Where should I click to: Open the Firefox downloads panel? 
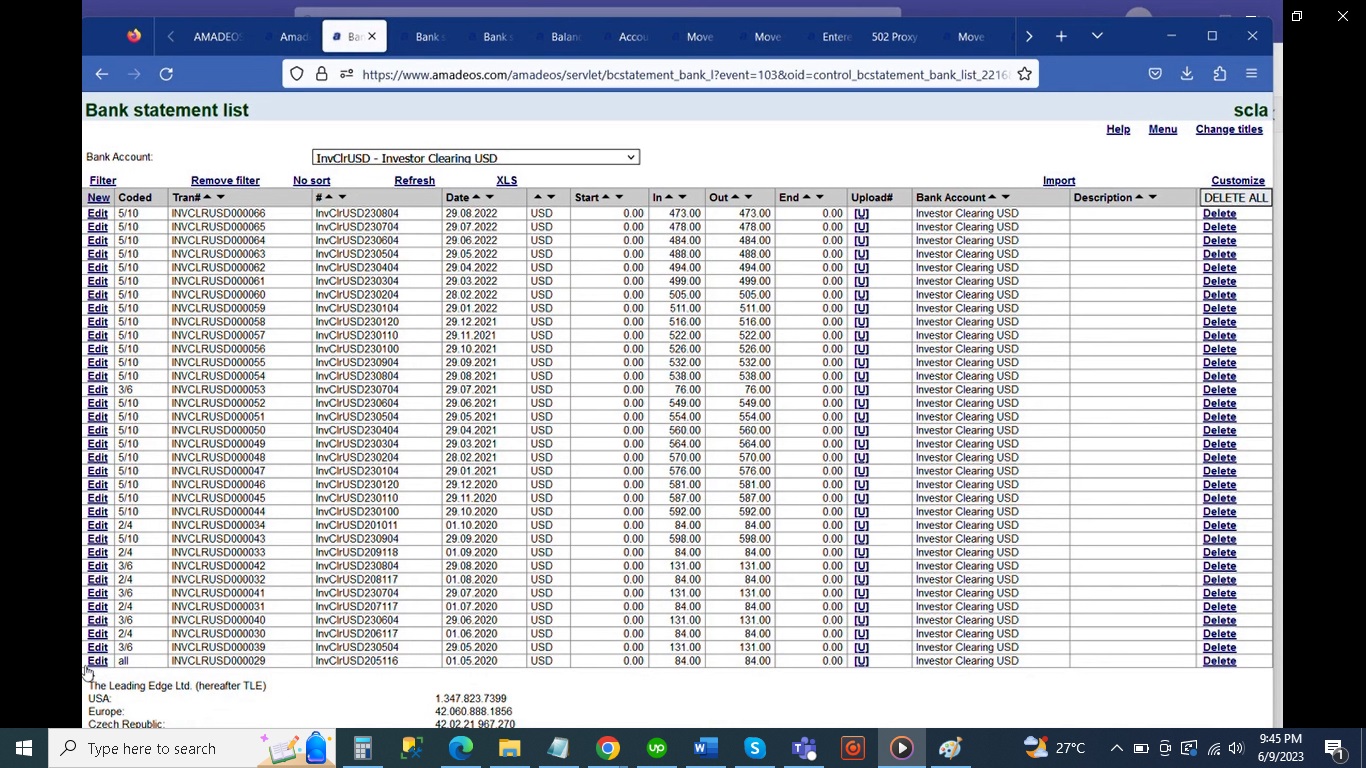1187,74
